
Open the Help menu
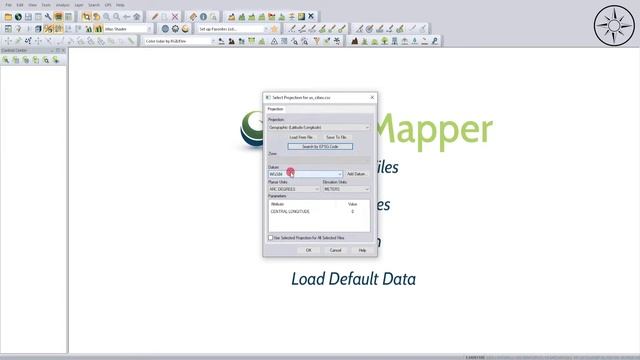120,5
